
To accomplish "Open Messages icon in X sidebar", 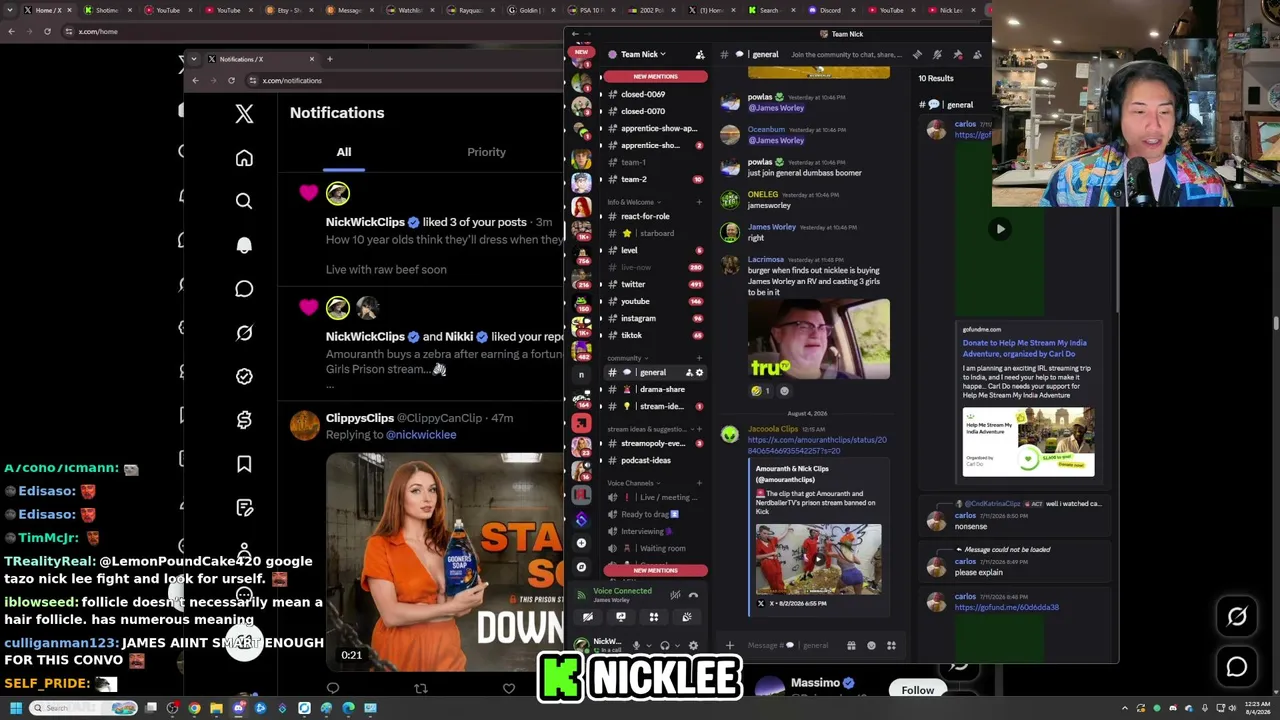I will pos(244,289).
